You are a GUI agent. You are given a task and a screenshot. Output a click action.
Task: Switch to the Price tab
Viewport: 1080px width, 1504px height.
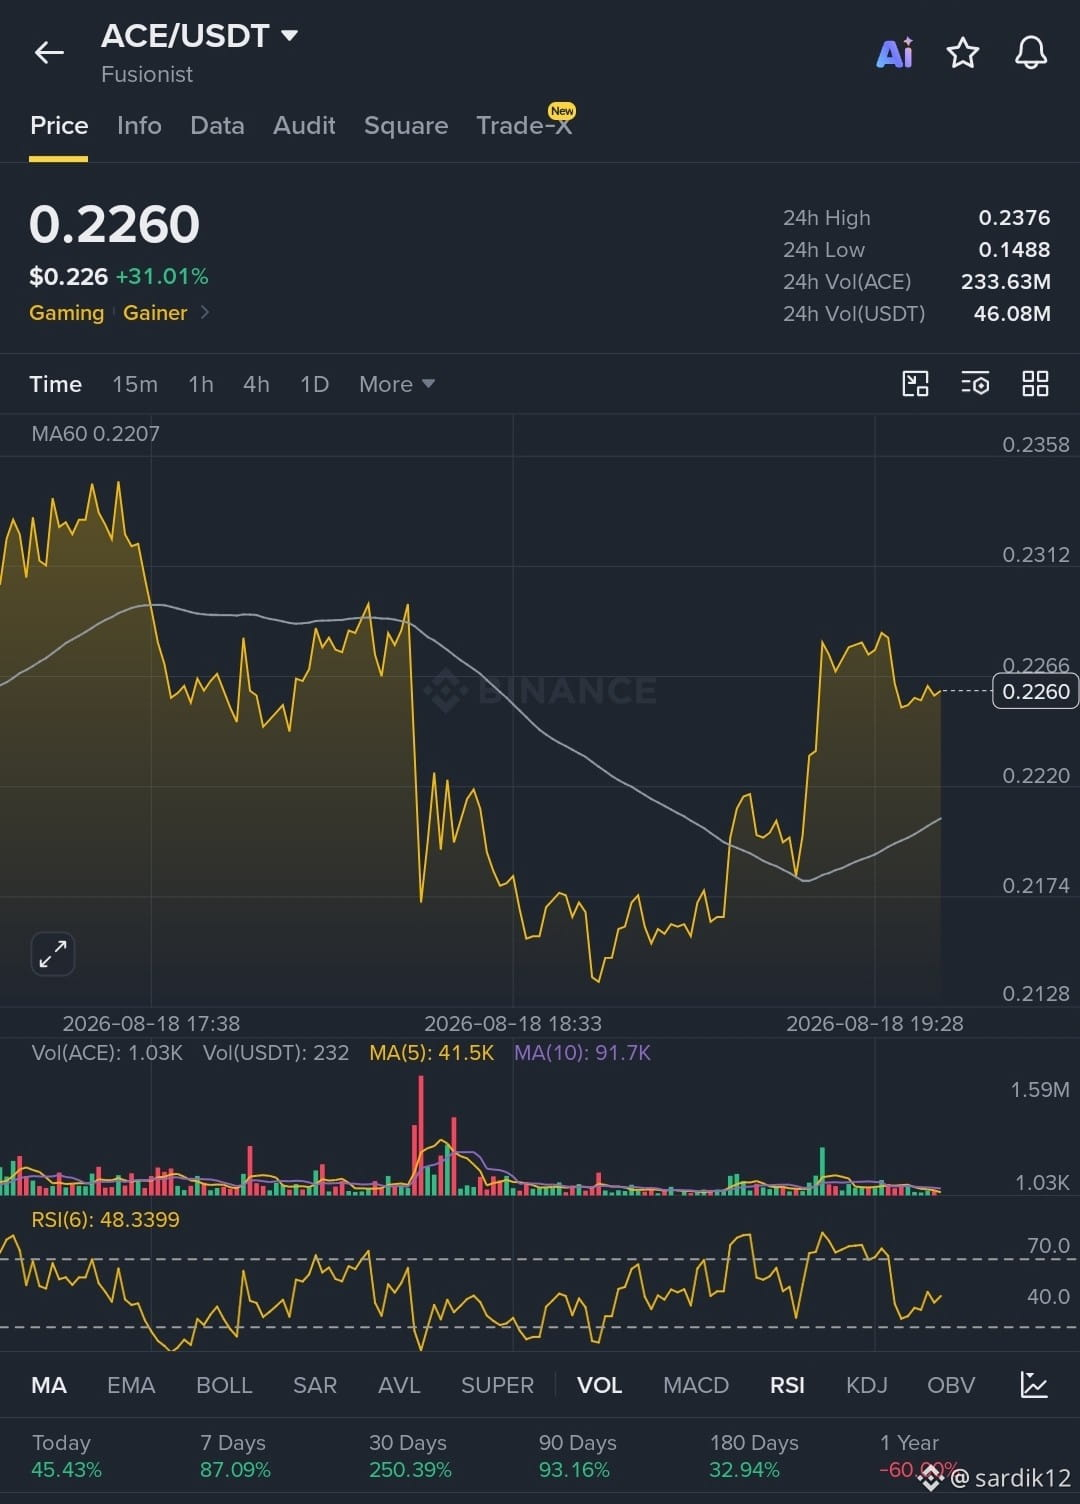tap(59, 125)
